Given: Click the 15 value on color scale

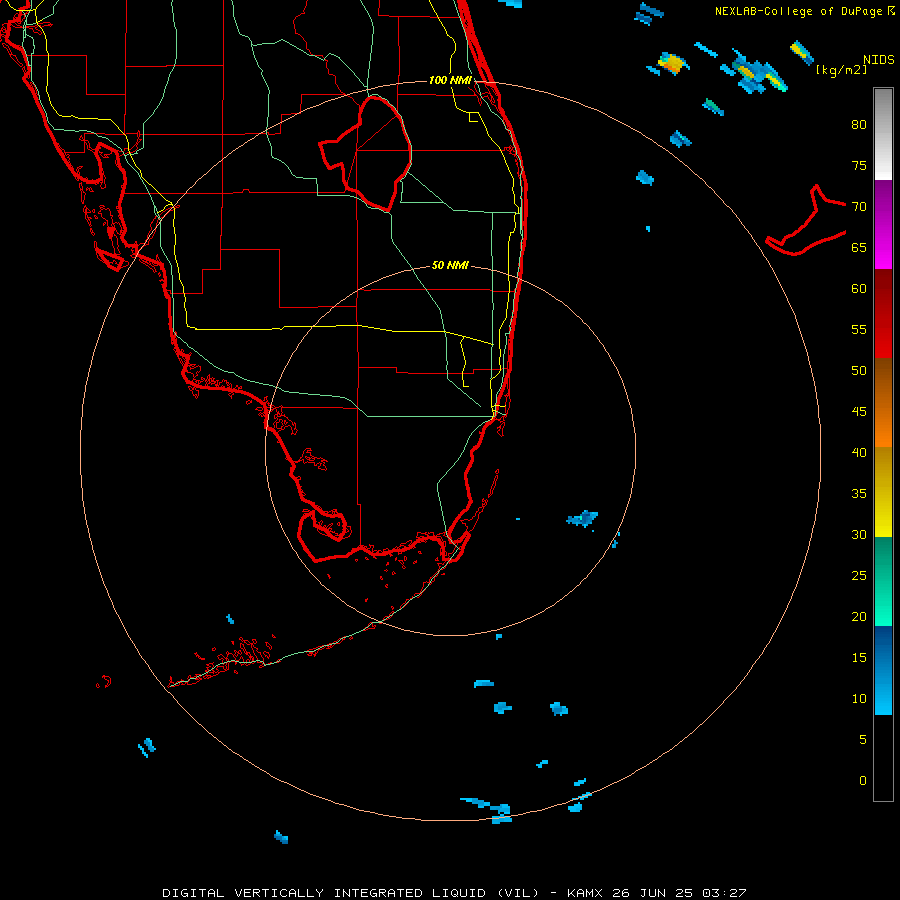Looking at the screenshot, I should (x=859, y=658).
